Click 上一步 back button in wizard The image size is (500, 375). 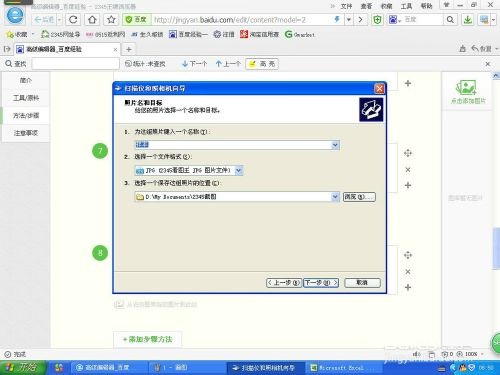point(284,283)
